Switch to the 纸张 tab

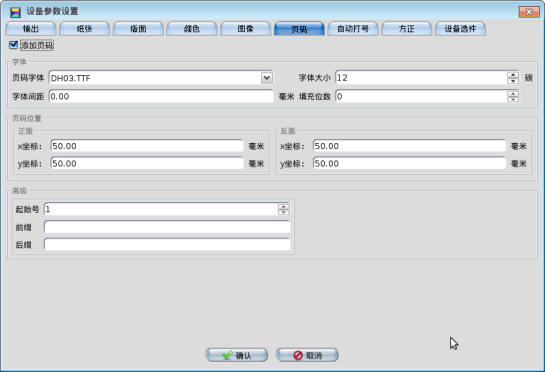[84, 29]
